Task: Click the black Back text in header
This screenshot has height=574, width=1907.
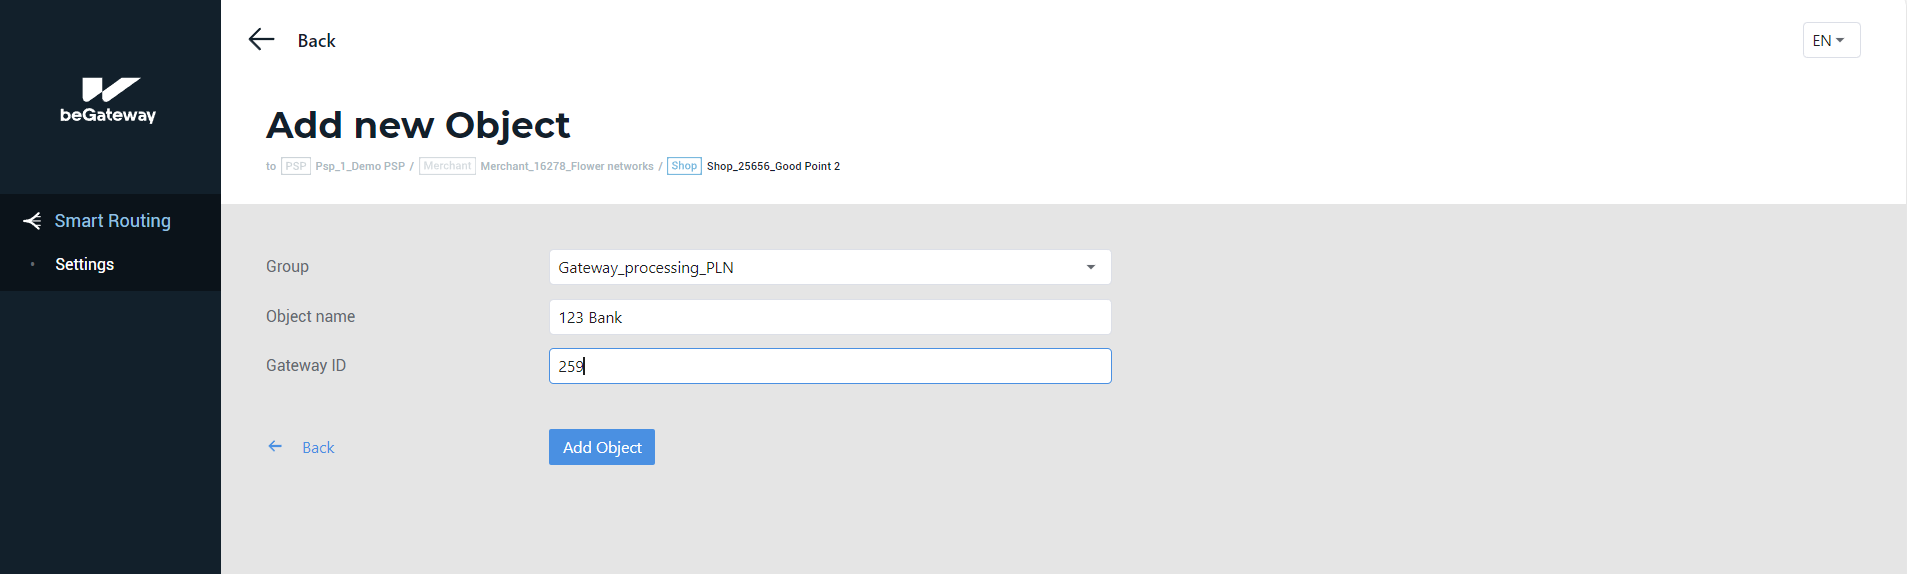Action: [316, 41]
